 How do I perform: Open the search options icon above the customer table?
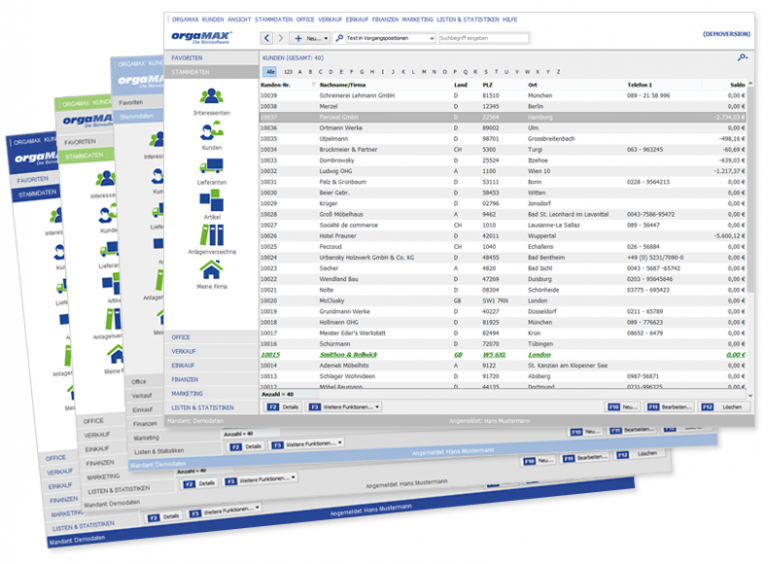(x=743, y=58)
